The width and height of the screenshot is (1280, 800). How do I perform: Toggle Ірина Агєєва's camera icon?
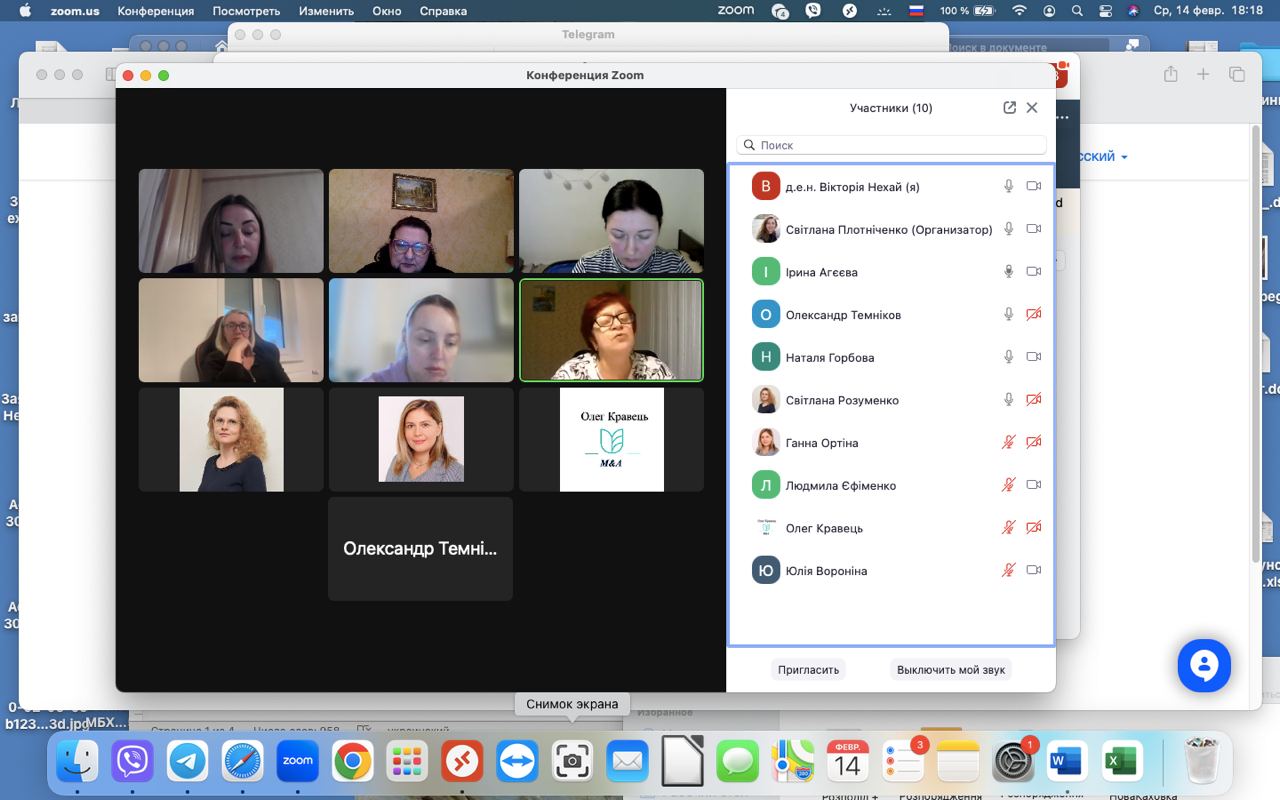point(1034,272)
